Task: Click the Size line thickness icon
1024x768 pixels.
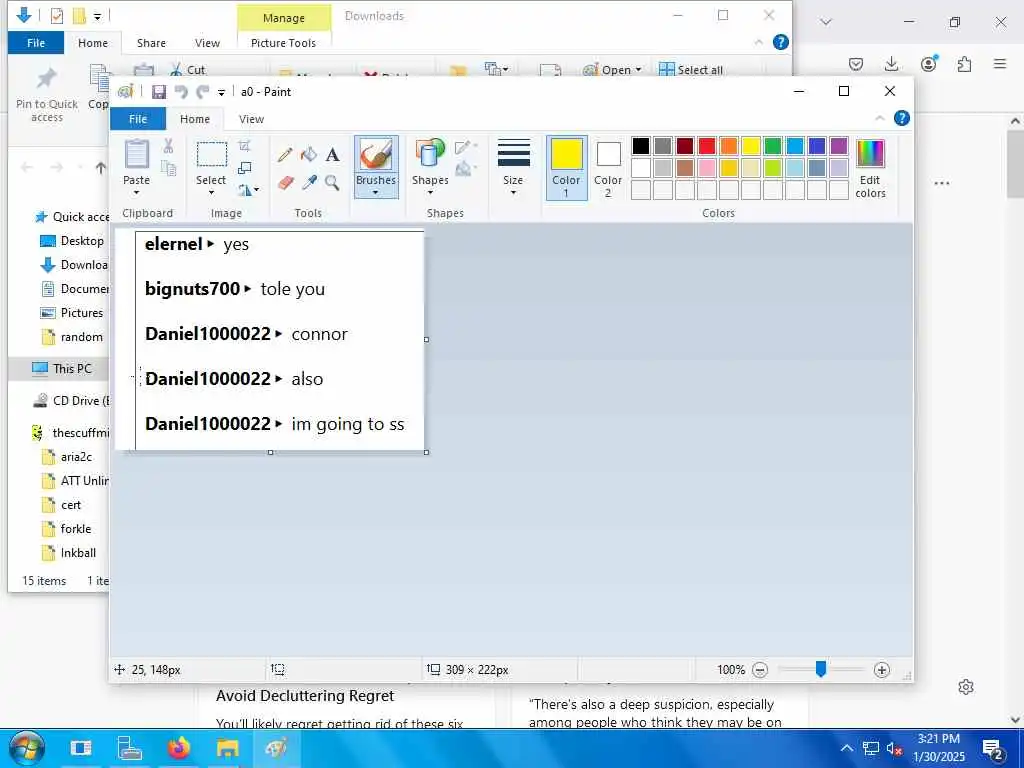Action: point(513,153)
